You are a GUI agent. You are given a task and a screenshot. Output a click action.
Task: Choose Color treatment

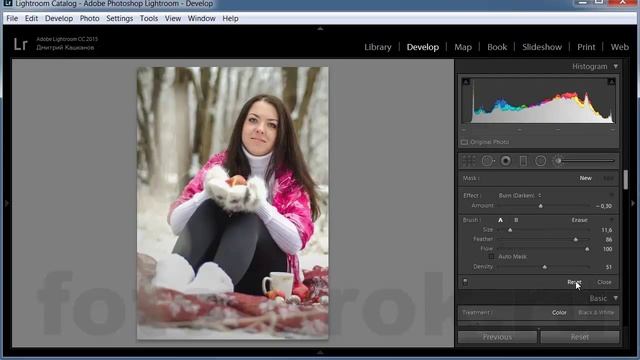[559, 313]
